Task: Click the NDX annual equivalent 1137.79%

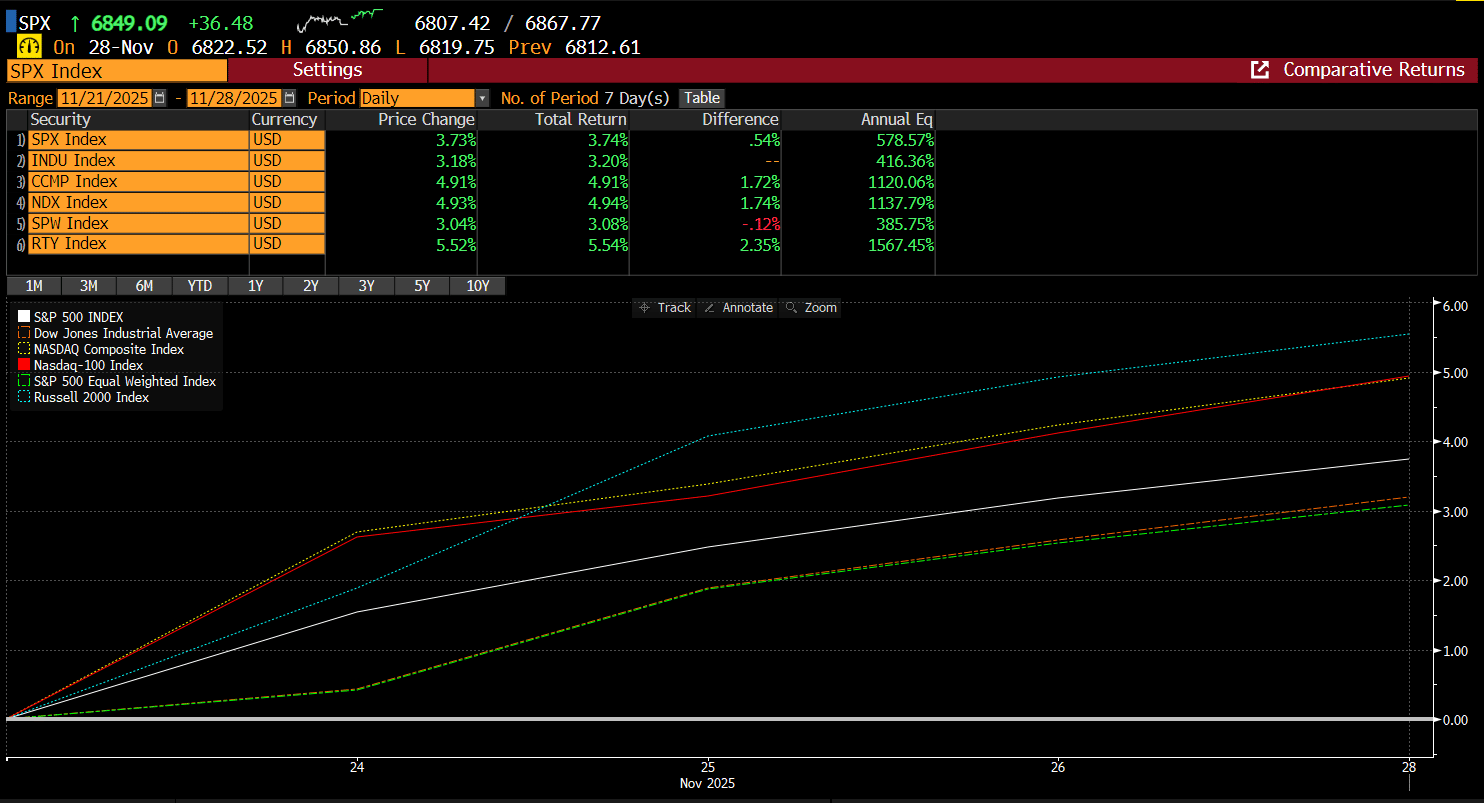Action: (899, 203)
